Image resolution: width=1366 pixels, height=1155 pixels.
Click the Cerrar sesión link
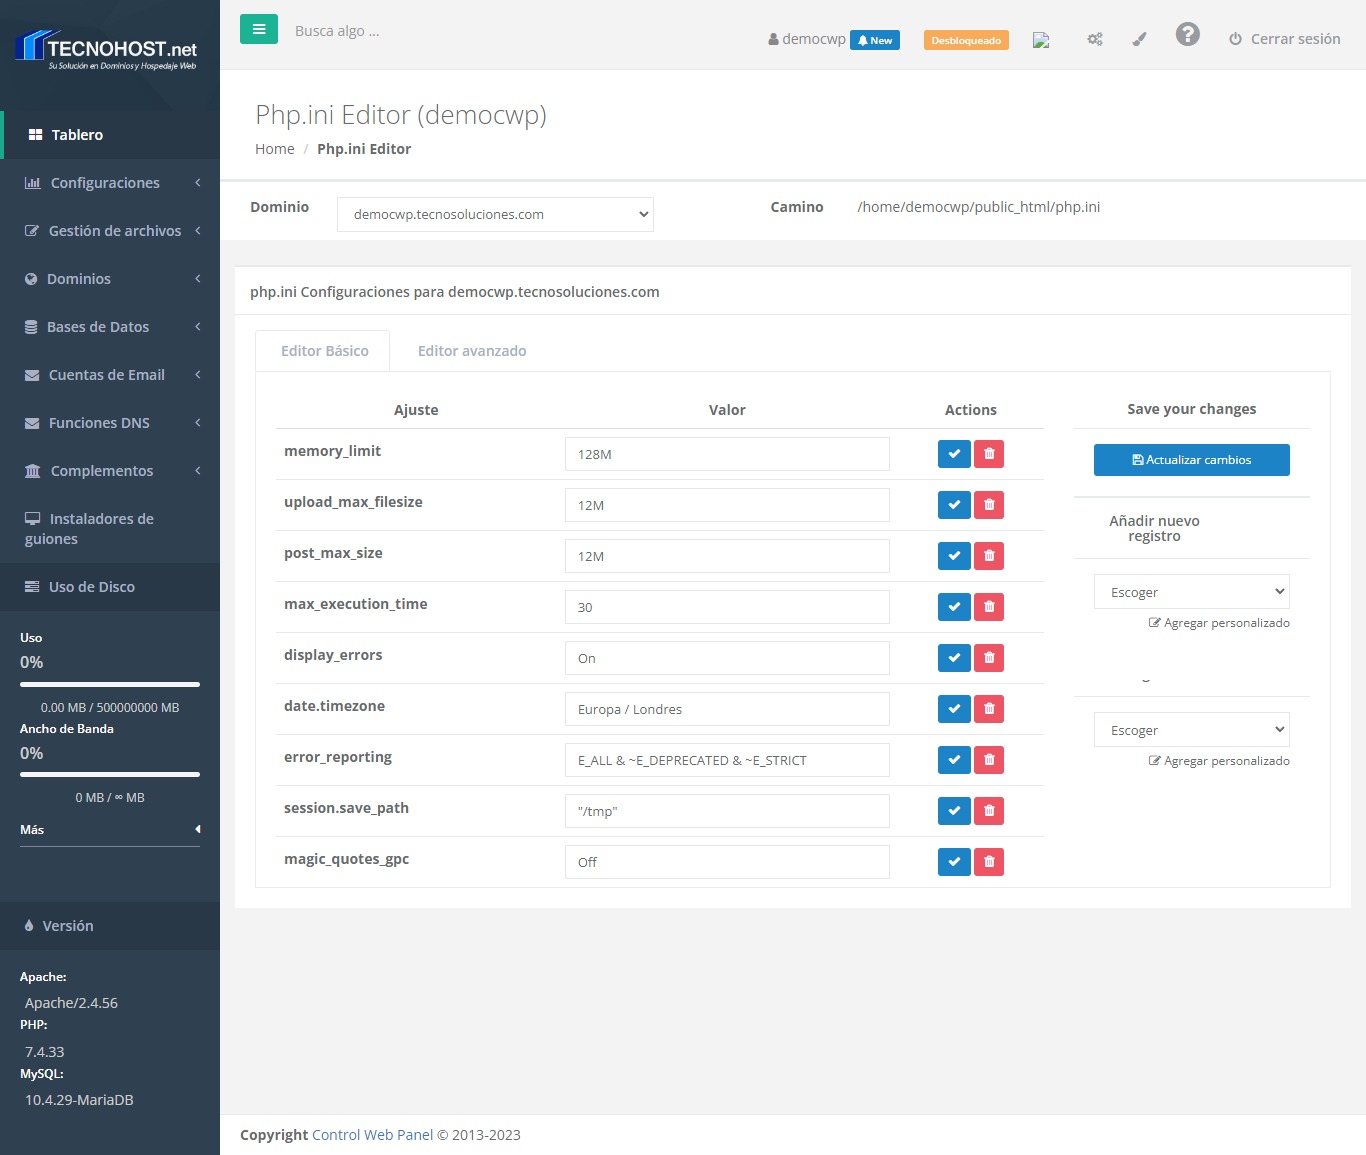[1285, 39]
